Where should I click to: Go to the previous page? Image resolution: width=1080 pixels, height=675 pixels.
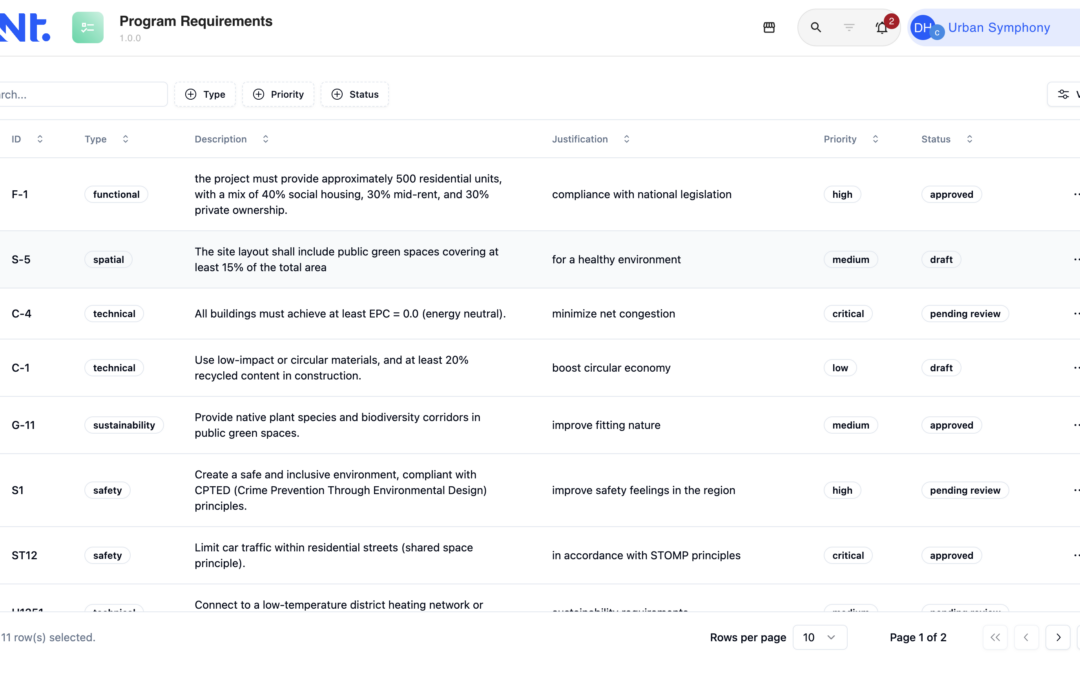[x=1026, y=637]
